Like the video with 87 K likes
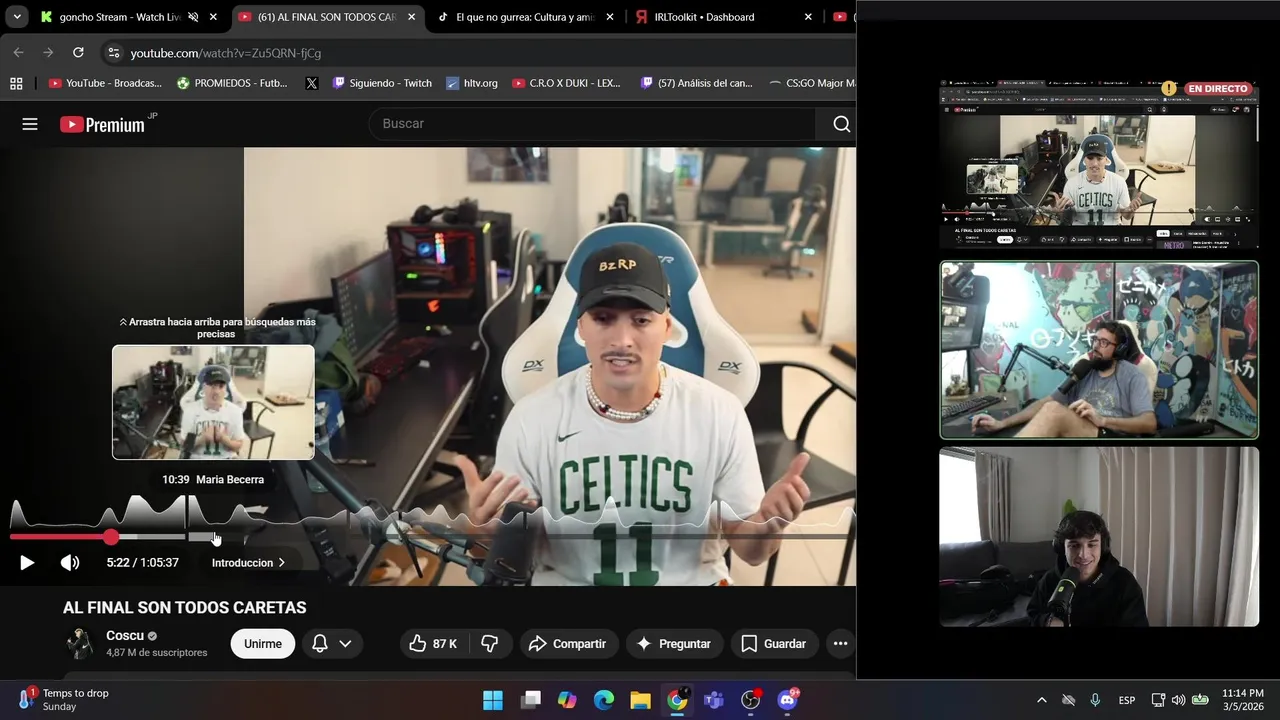The width and height of the screenshot is (1280, 720). [x=433, y=644]
